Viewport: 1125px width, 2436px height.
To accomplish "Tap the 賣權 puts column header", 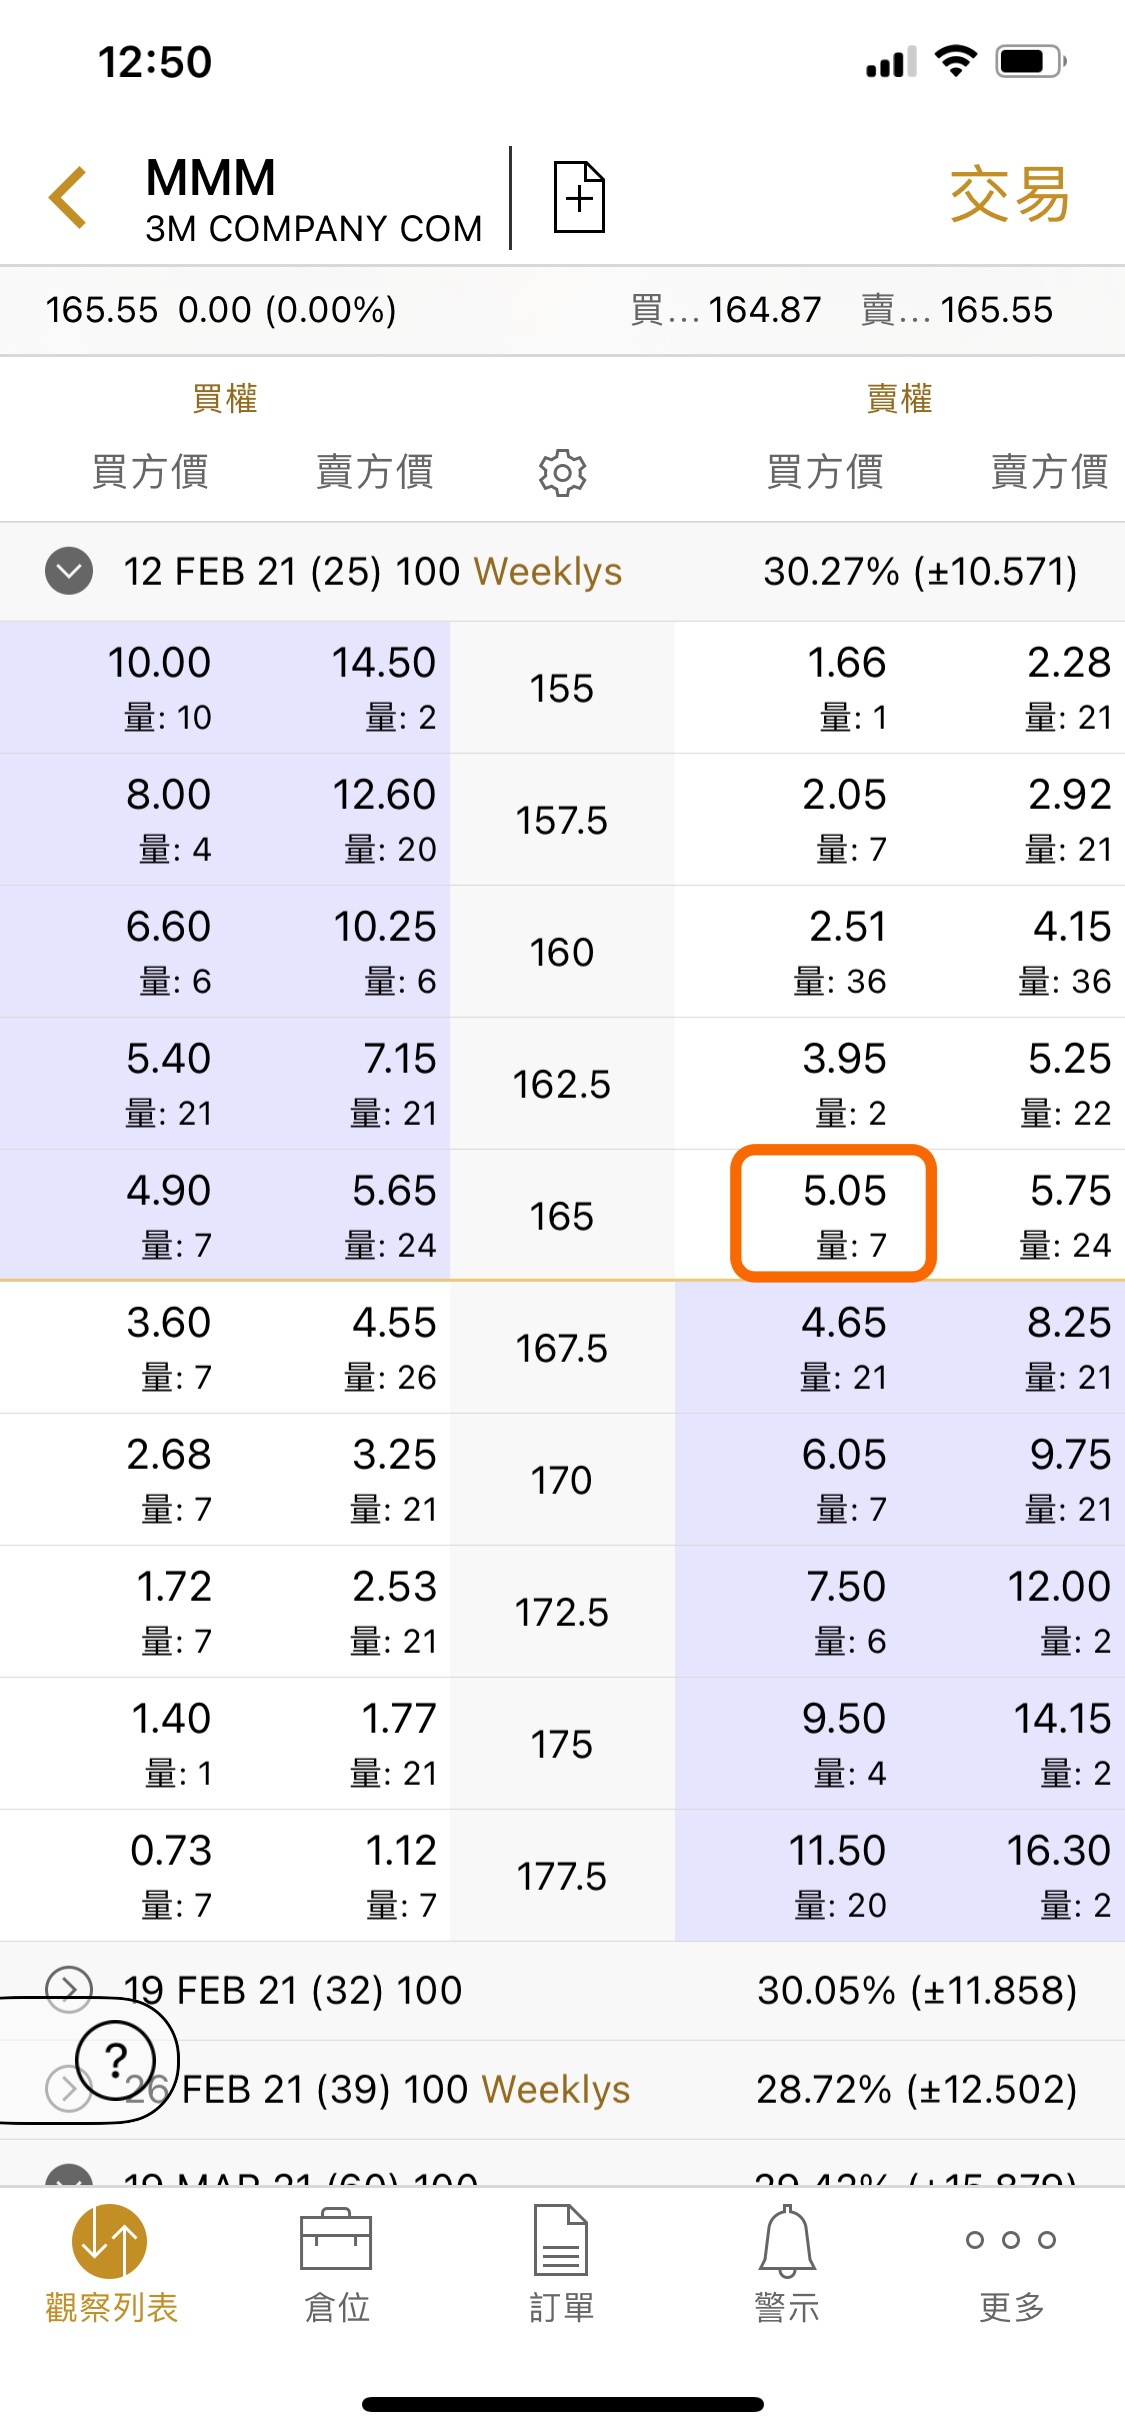I will coord(899,399).
